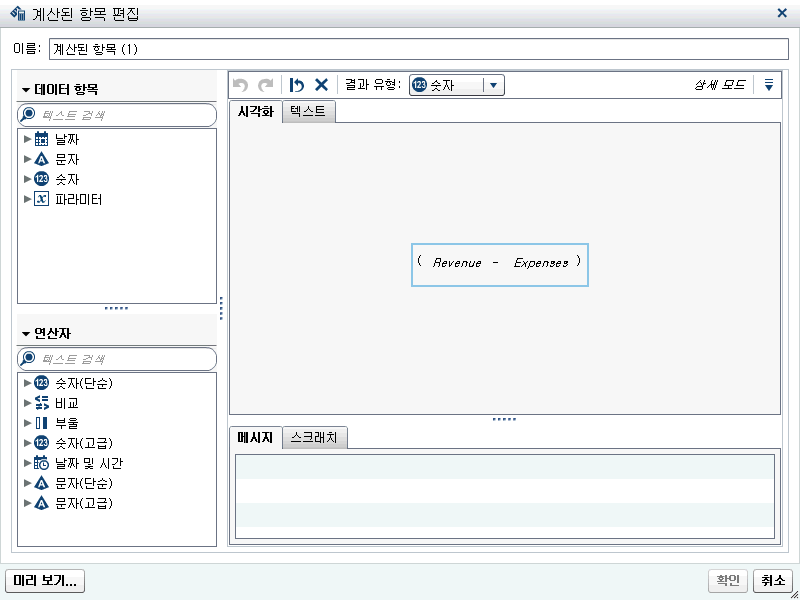Click the 상세 모드 icon at top right
800x600 pixels.
click(769, 85)
